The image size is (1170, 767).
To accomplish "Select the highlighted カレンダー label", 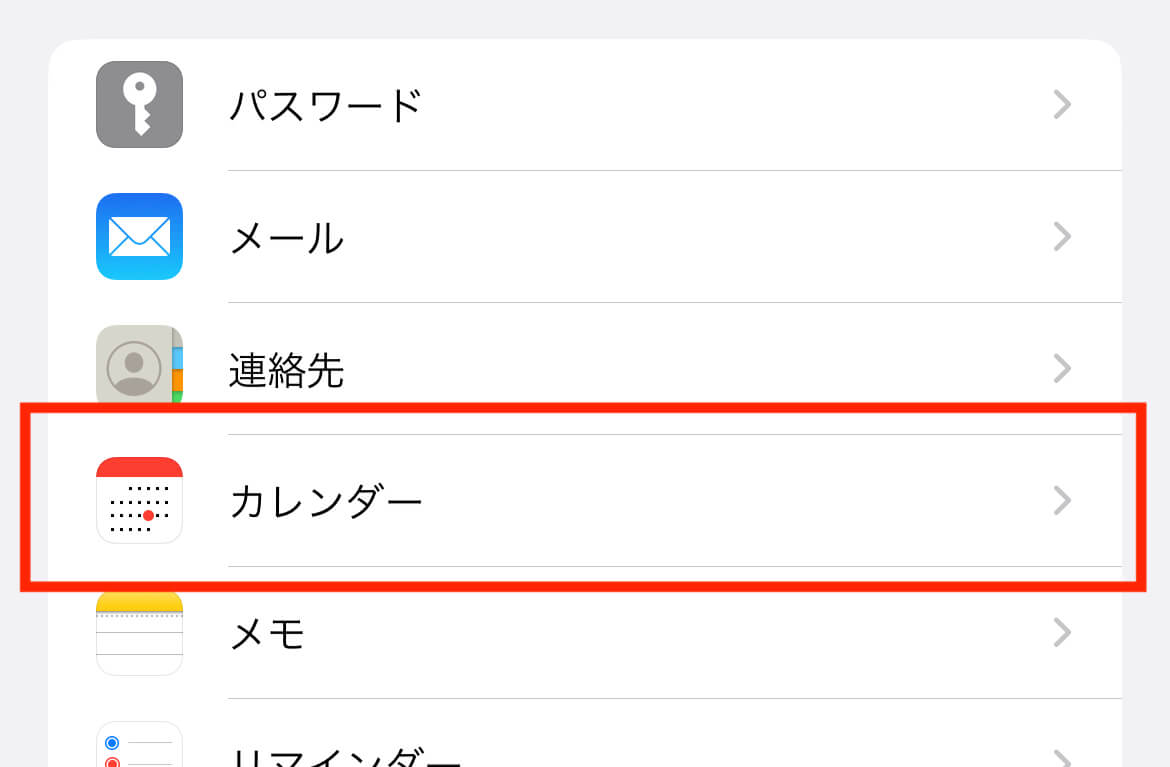I will (326, 501).
